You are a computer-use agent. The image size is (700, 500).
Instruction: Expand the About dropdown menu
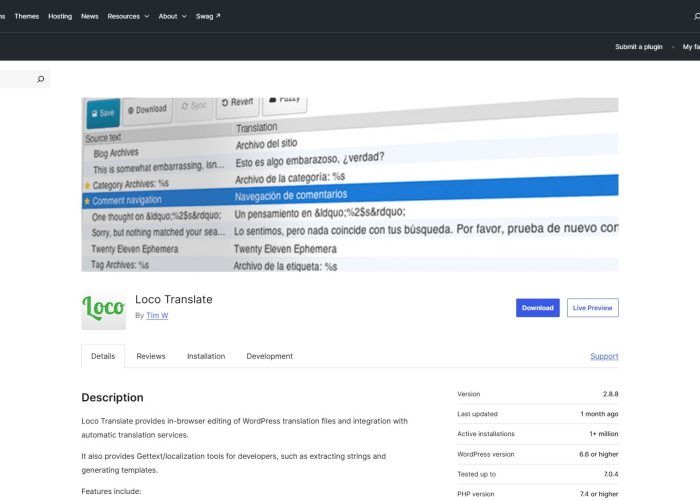pyautogui.click(x=172, y=16)
